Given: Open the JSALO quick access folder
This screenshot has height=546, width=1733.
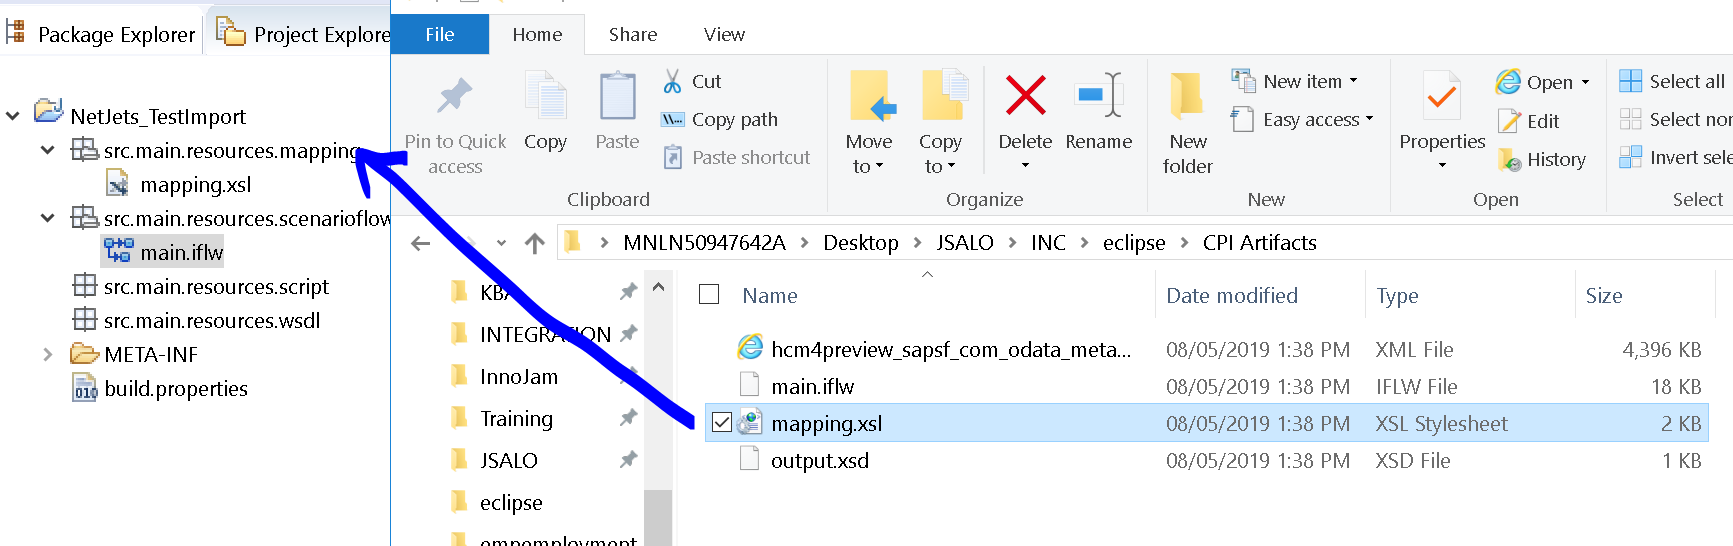Looking at the screenshot, I should coord(509,460).
